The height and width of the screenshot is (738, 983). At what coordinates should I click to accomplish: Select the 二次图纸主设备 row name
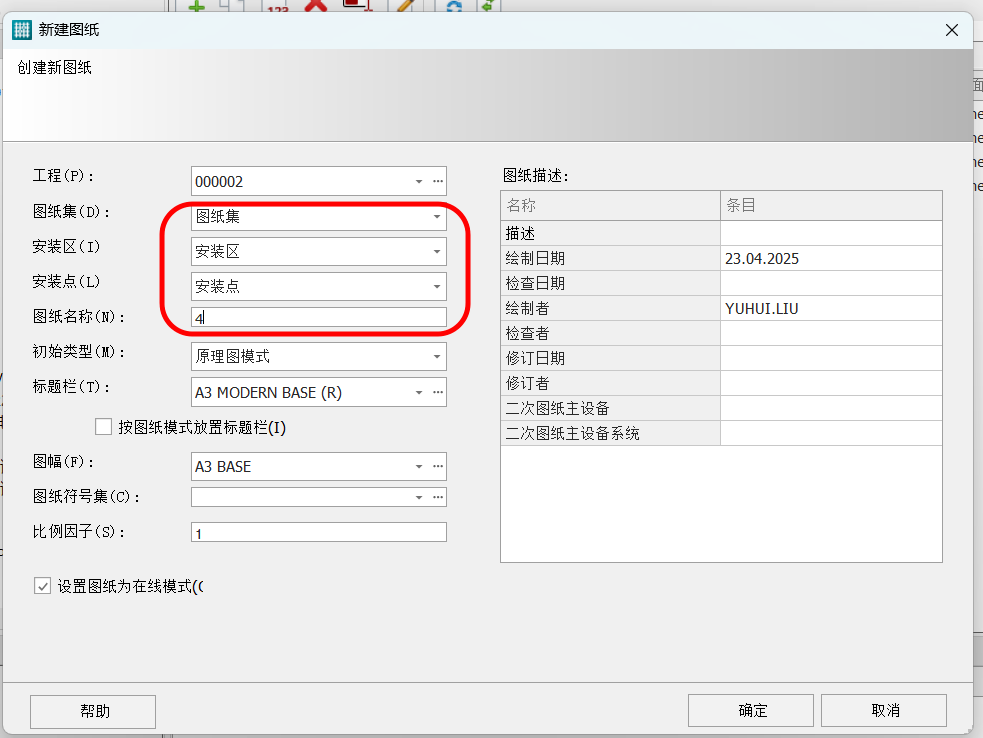611,408
